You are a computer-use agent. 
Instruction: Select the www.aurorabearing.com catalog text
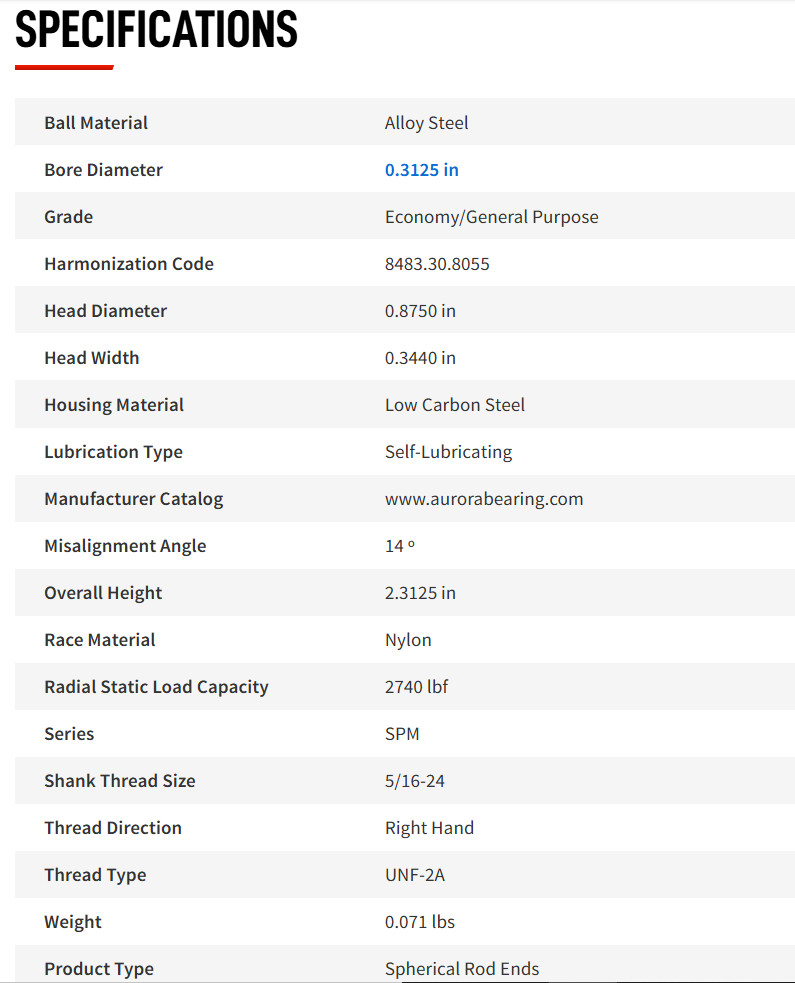[484, 499]
